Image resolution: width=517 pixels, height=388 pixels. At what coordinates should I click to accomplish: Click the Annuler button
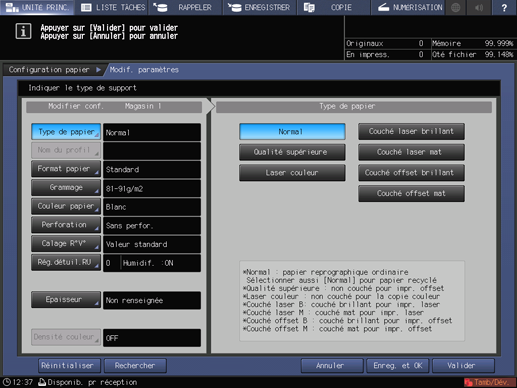tap(332, 366)
